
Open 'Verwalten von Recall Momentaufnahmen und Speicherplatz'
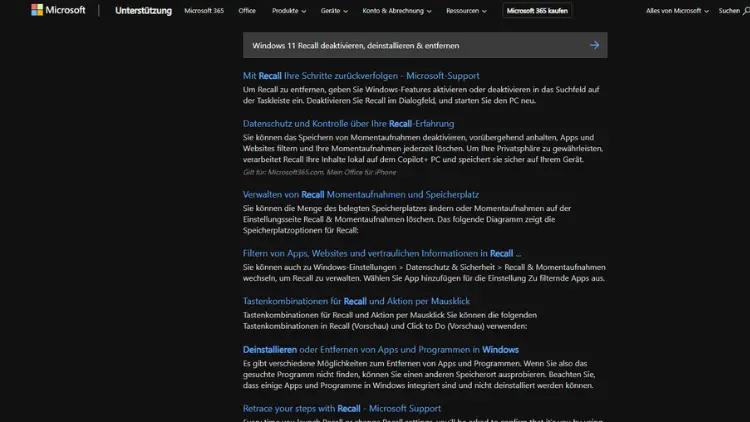tap(361, 194)
